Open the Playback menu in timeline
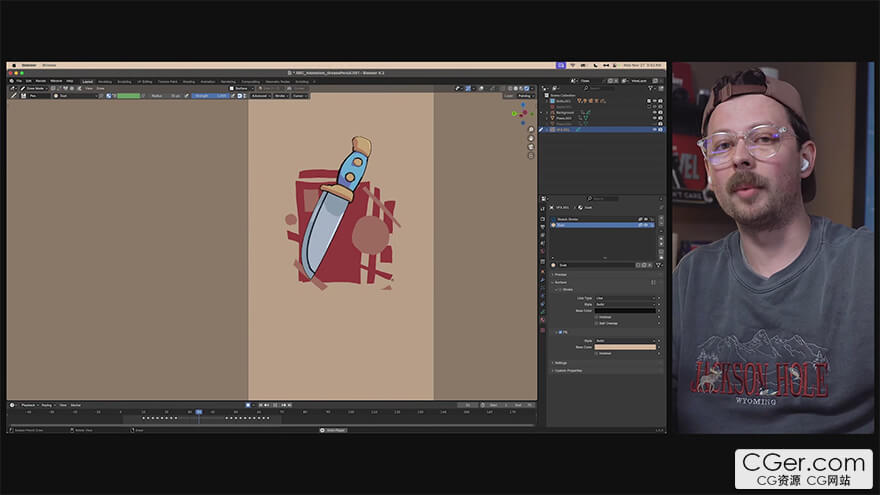880x495 pixels. click(x=29, y=405)
